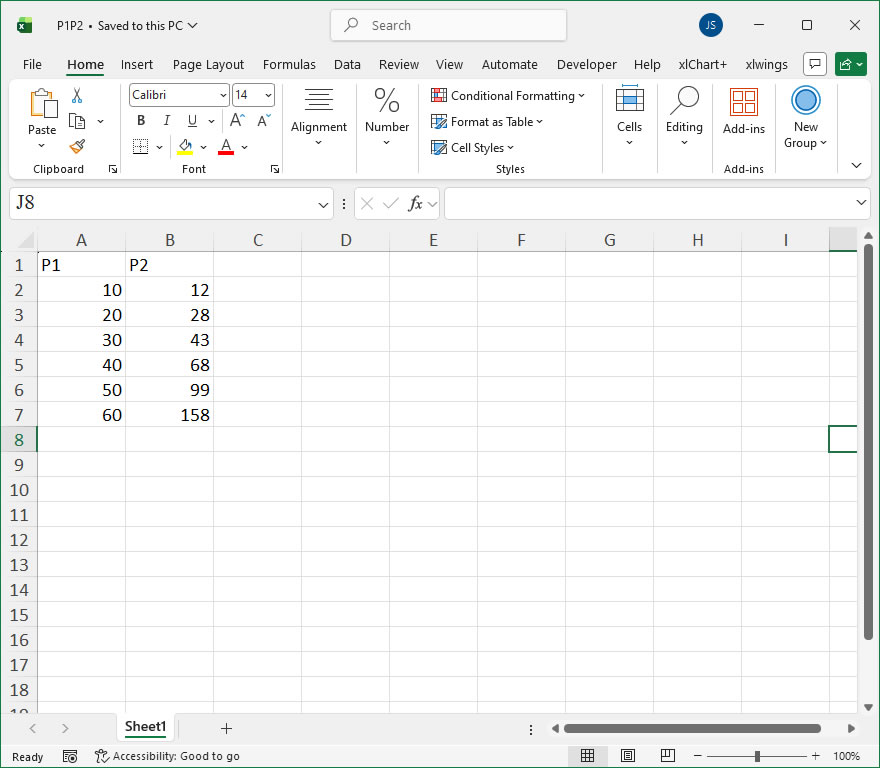This screenshot has width=880, height=768.
Task: Click the Increase Font Size icon
Action: [237, 121]
